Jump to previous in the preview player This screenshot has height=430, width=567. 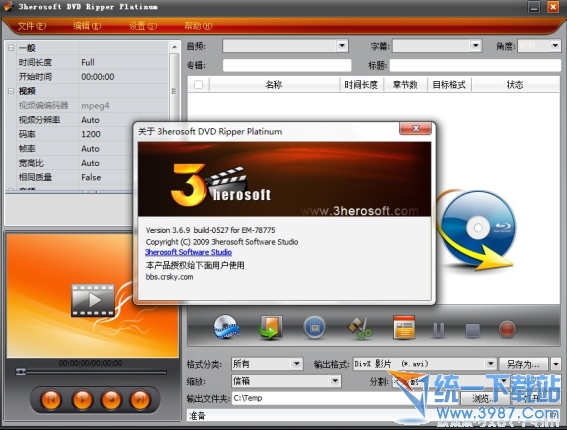coord(51,400)
